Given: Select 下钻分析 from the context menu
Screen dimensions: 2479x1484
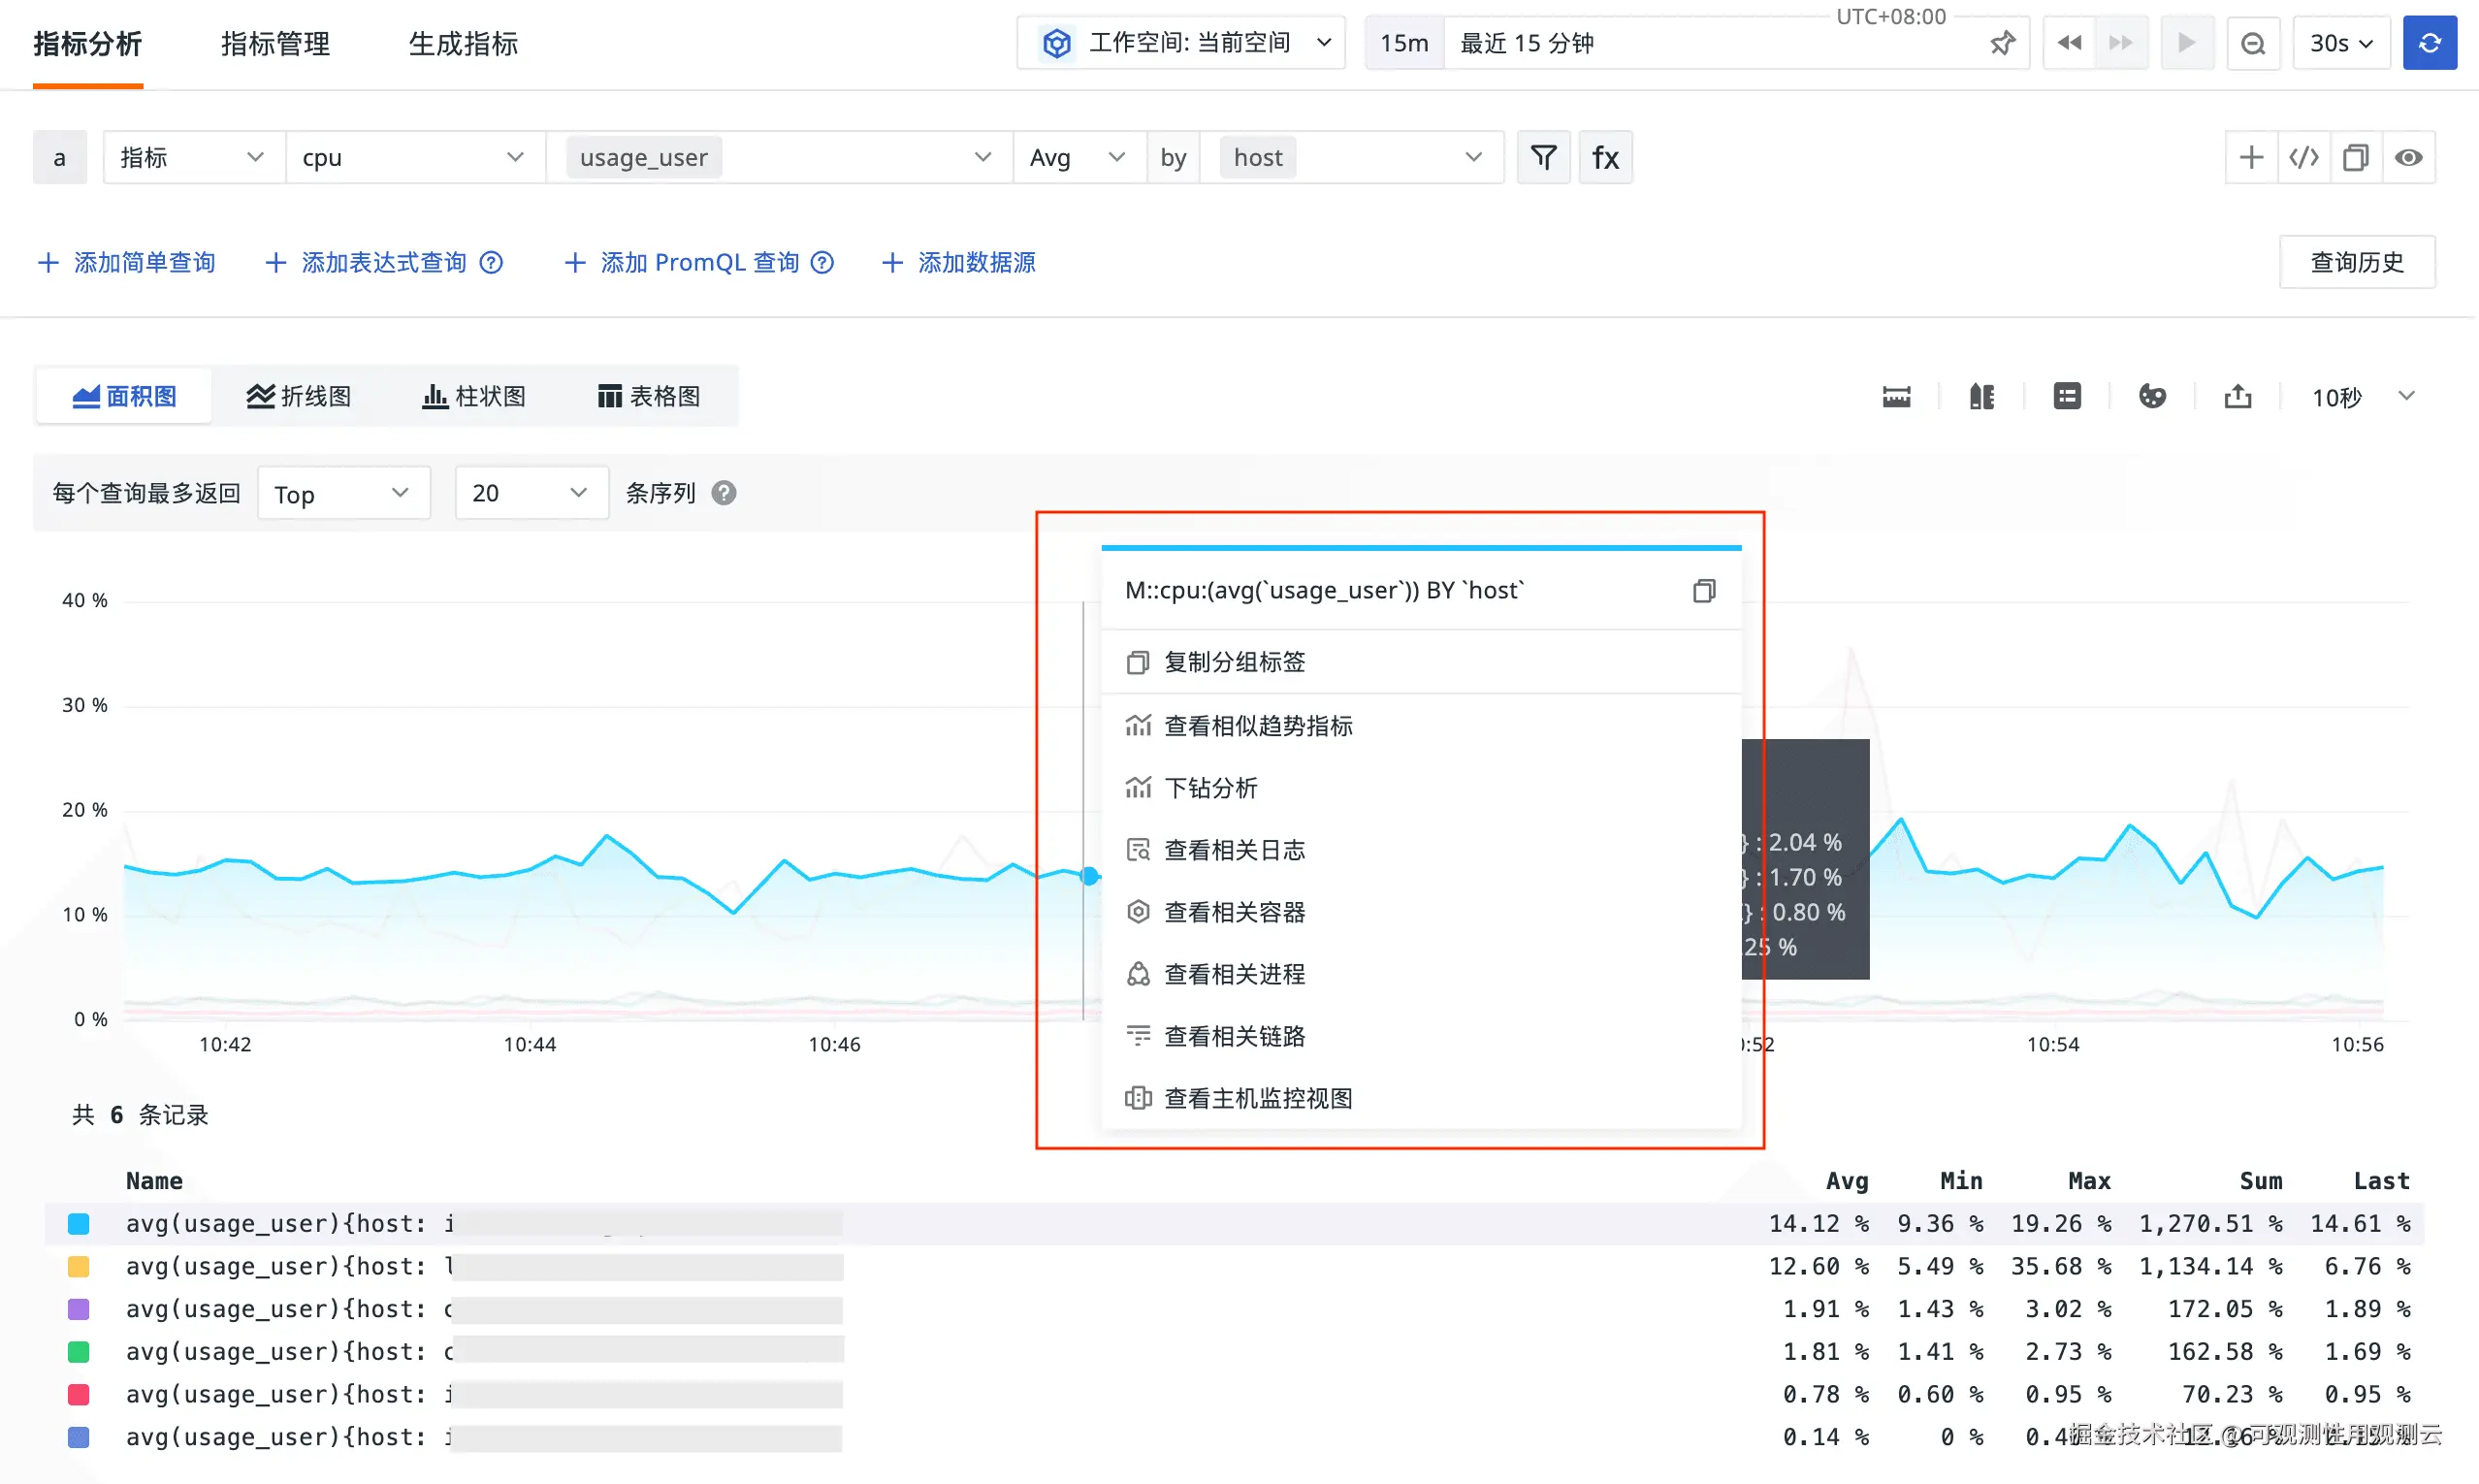Looking at the screenshot, I should [x=1210, y=788].
